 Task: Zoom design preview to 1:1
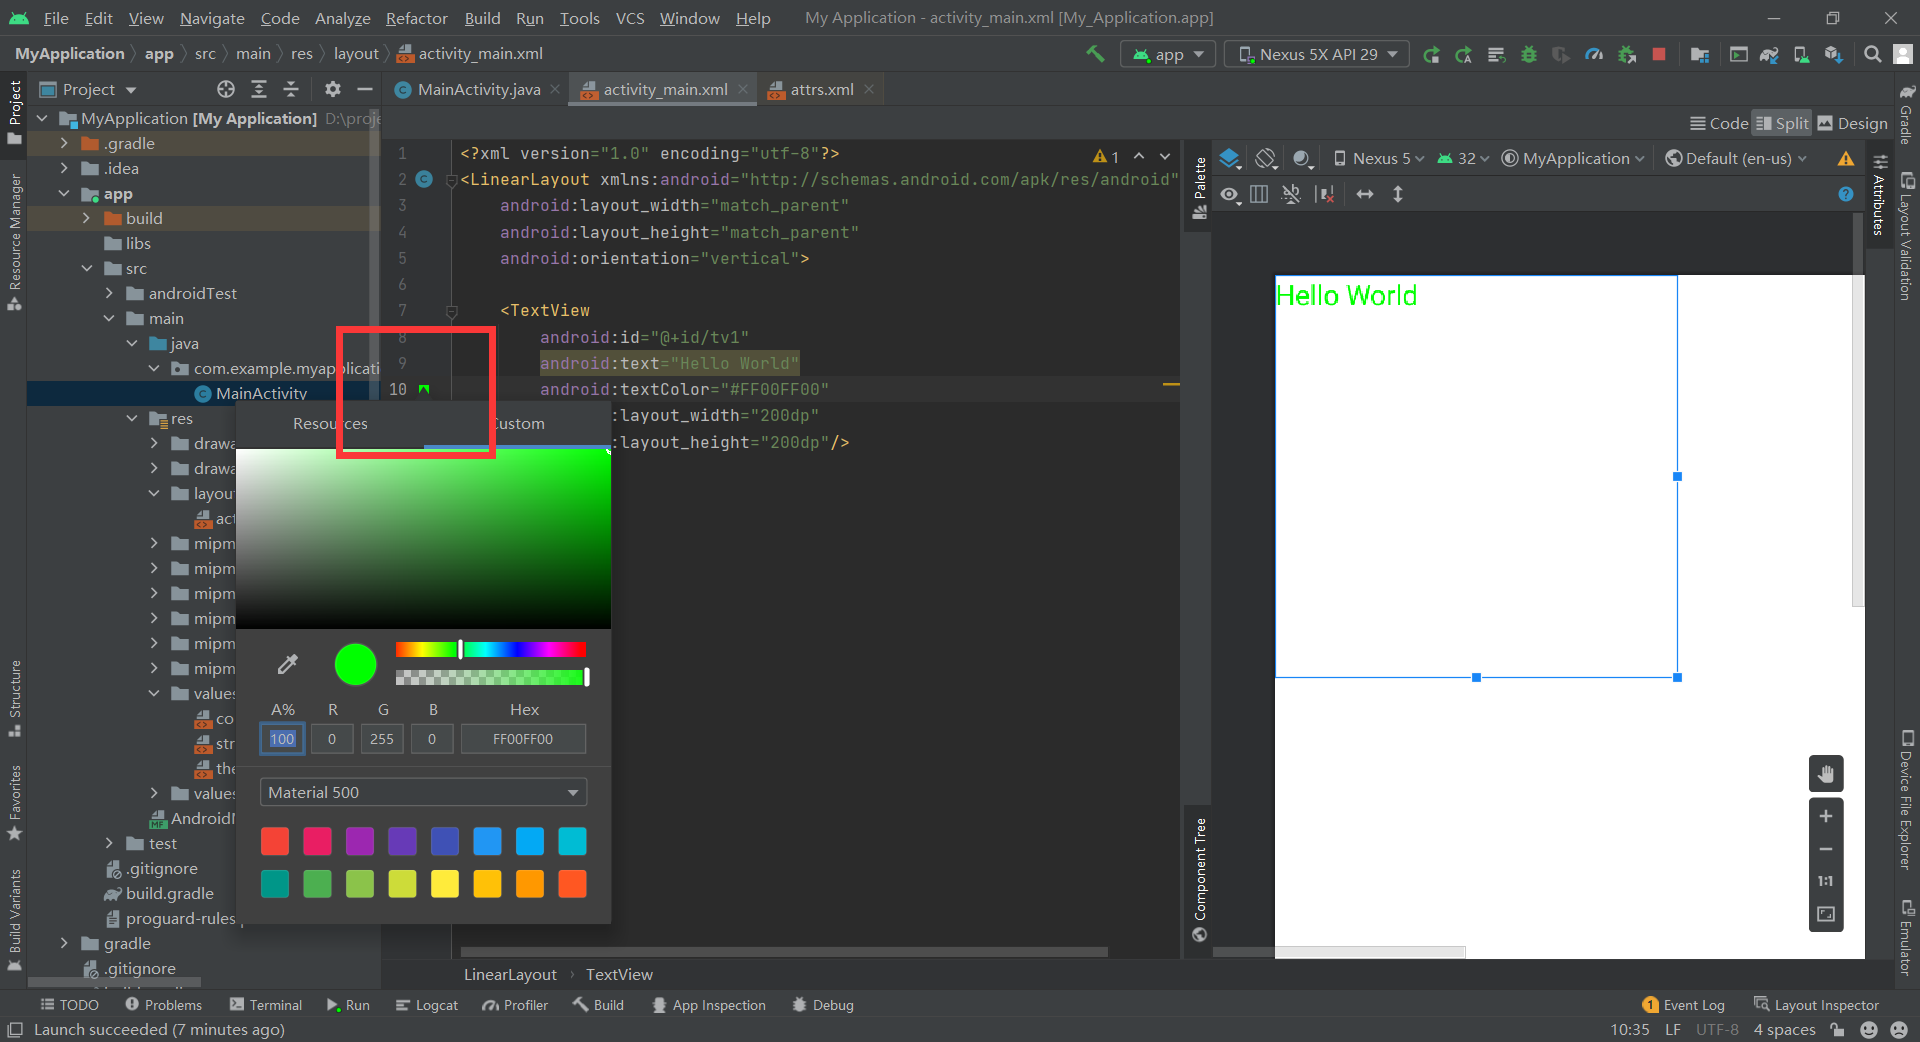(1826, 881)
